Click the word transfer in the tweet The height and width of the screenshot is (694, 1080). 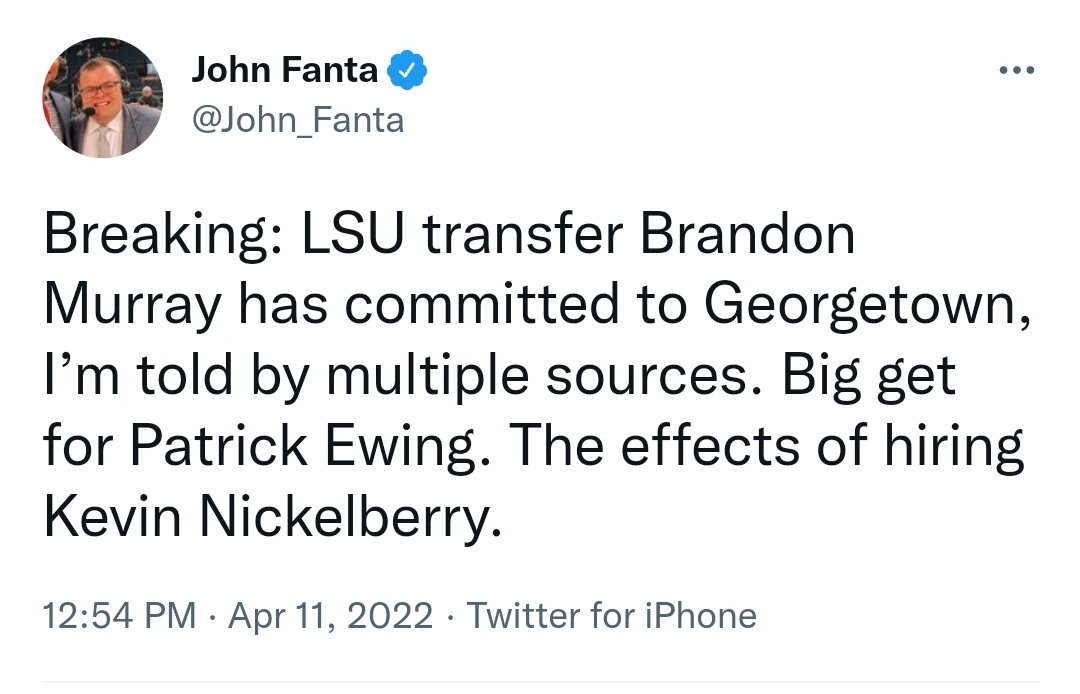pyautogui.click(x=522, y=234)
